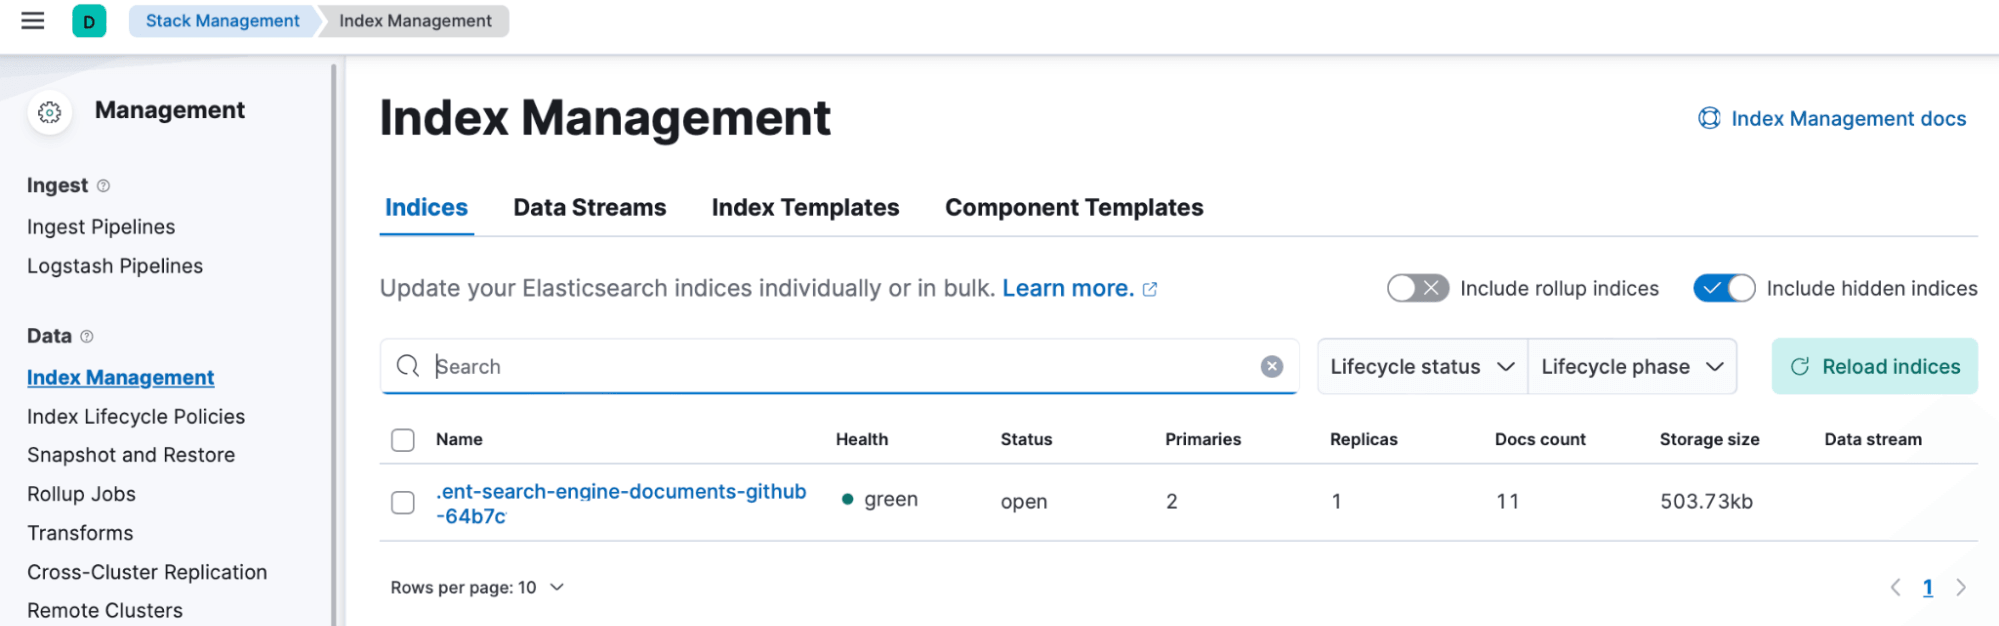
Task: Select the .ent-search-engine-documents-github row checkbox
Action: [403, 502]
